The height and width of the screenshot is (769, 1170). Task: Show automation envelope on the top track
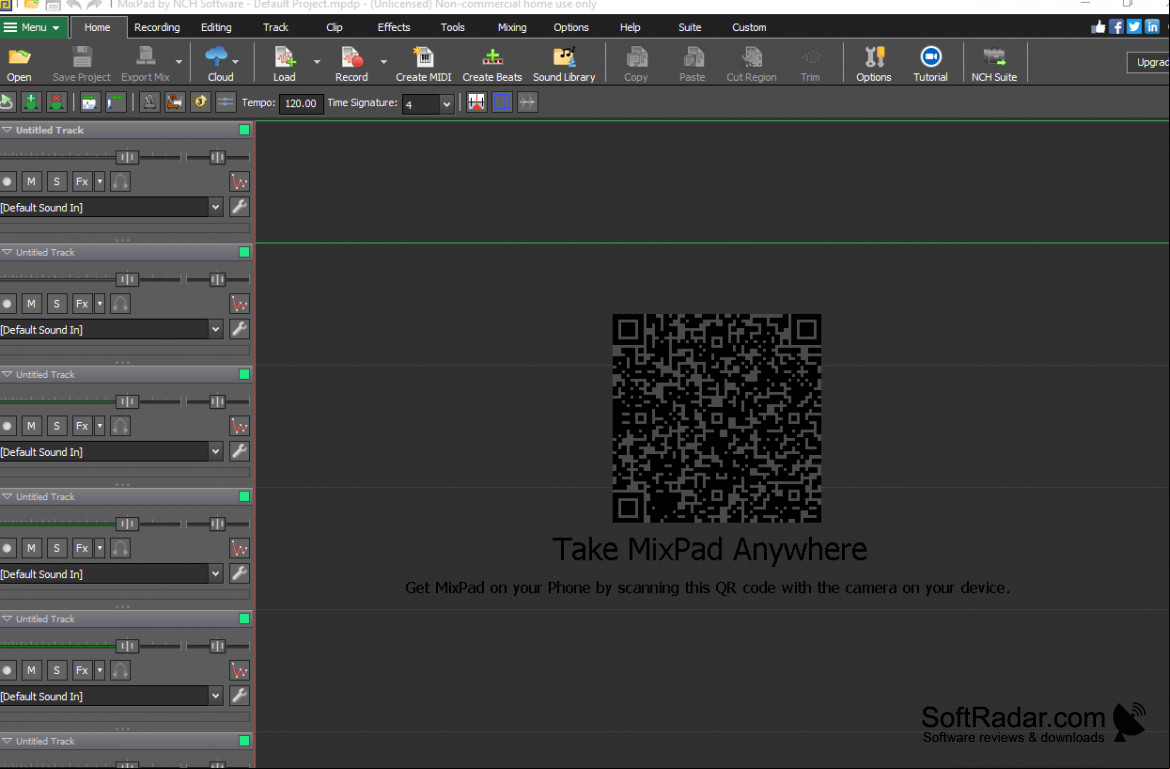(x=240, y=181)
